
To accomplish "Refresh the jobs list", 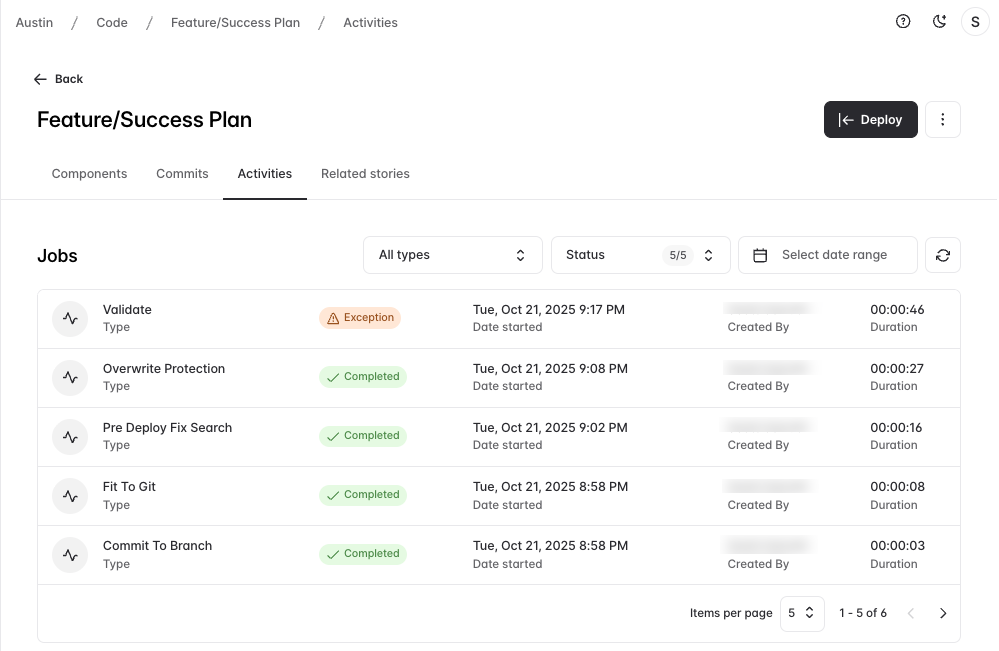I will coord(942,255).
